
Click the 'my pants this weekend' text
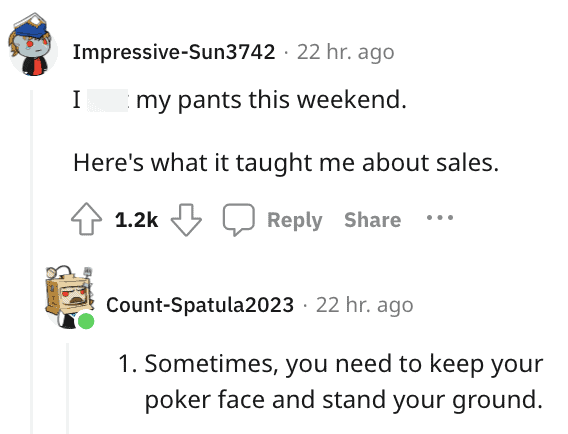[x=271, y=100]
